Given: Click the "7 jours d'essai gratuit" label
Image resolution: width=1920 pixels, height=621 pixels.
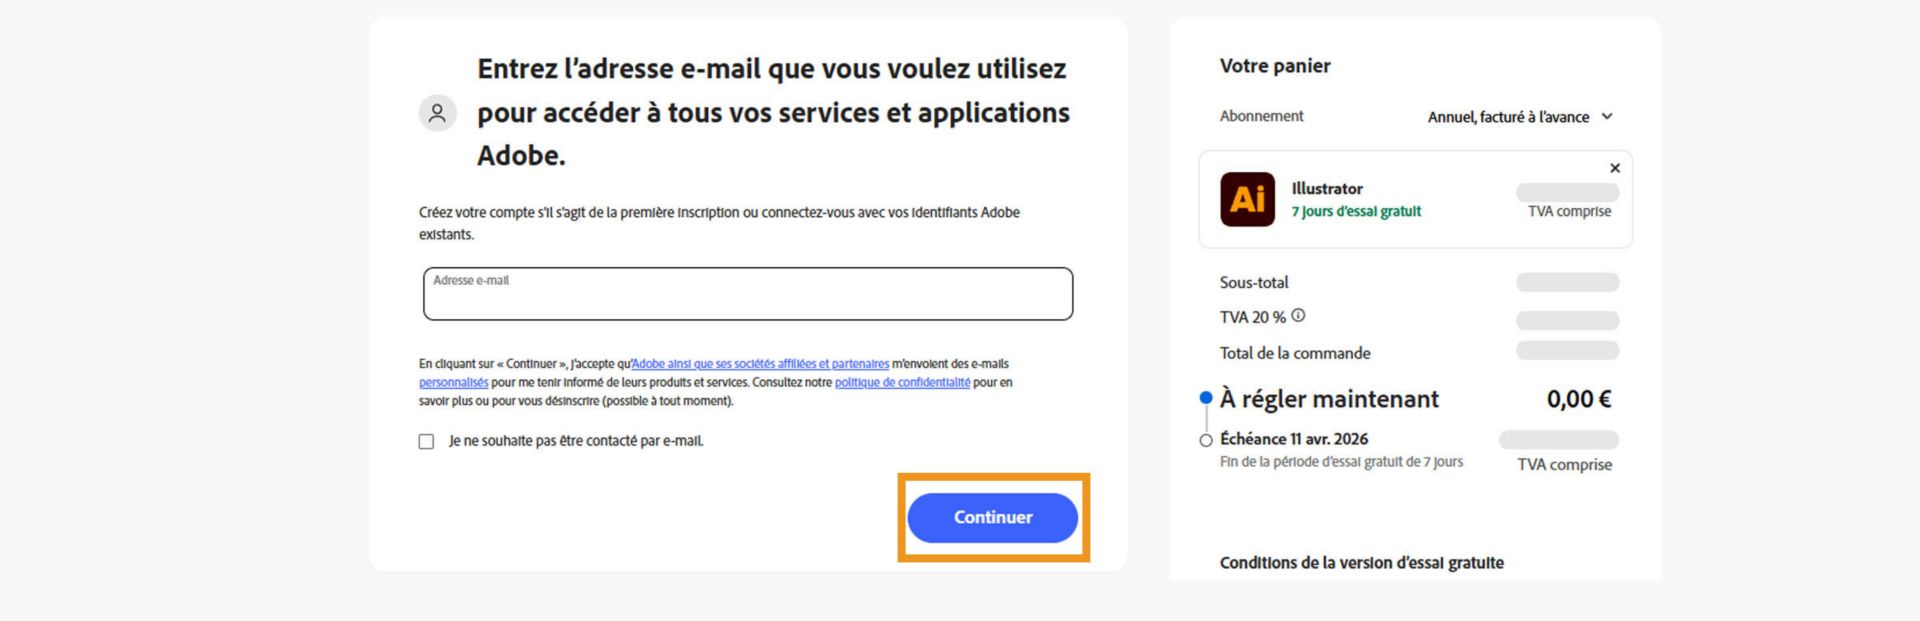Looking at the screenshot, I should pos(1358,211).
